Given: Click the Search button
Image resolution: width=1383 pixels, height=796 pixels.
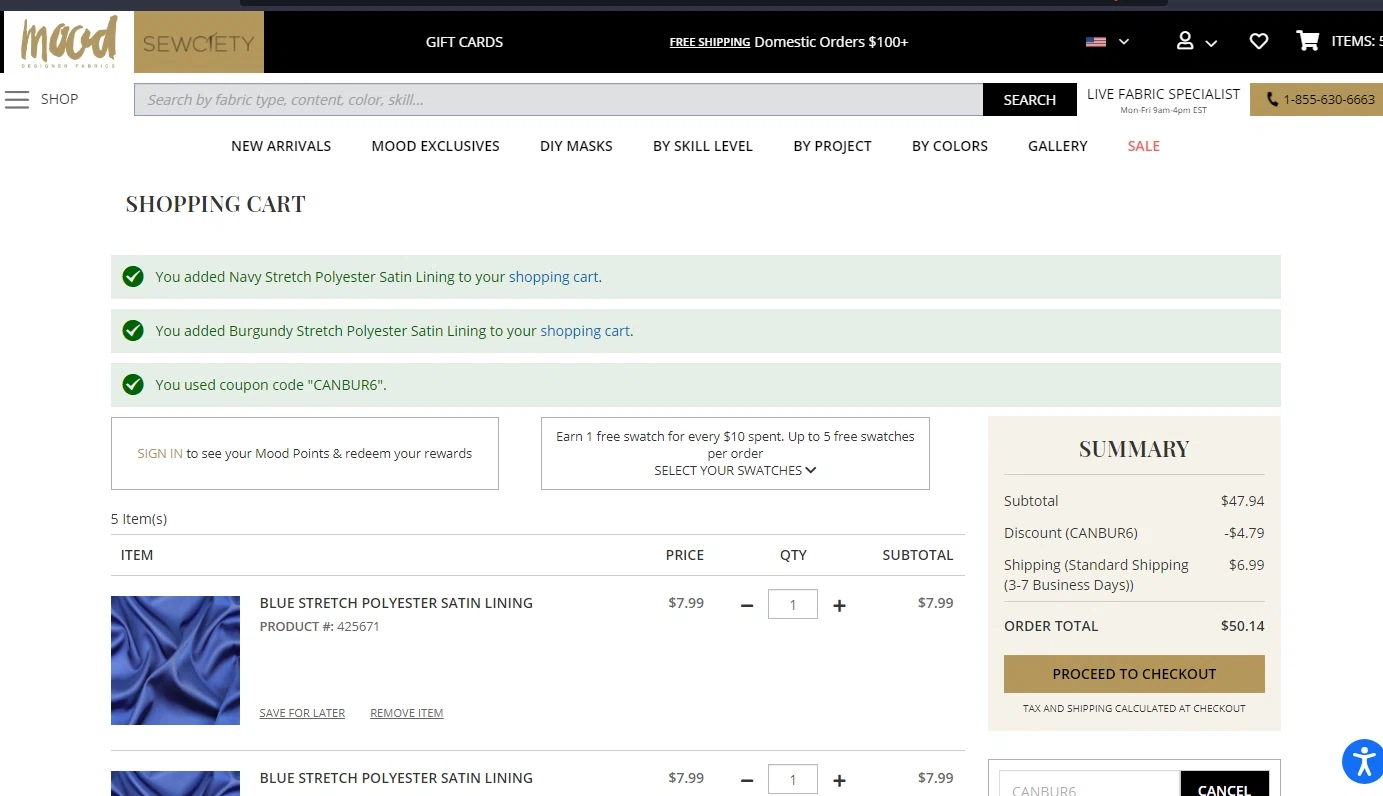Looking at the screenshot, I should coord(1029,100).
